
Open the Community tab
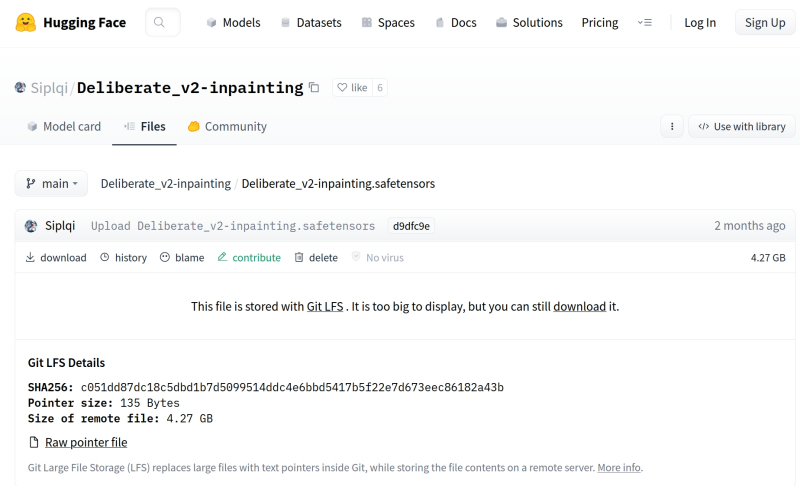coord(227,127)
